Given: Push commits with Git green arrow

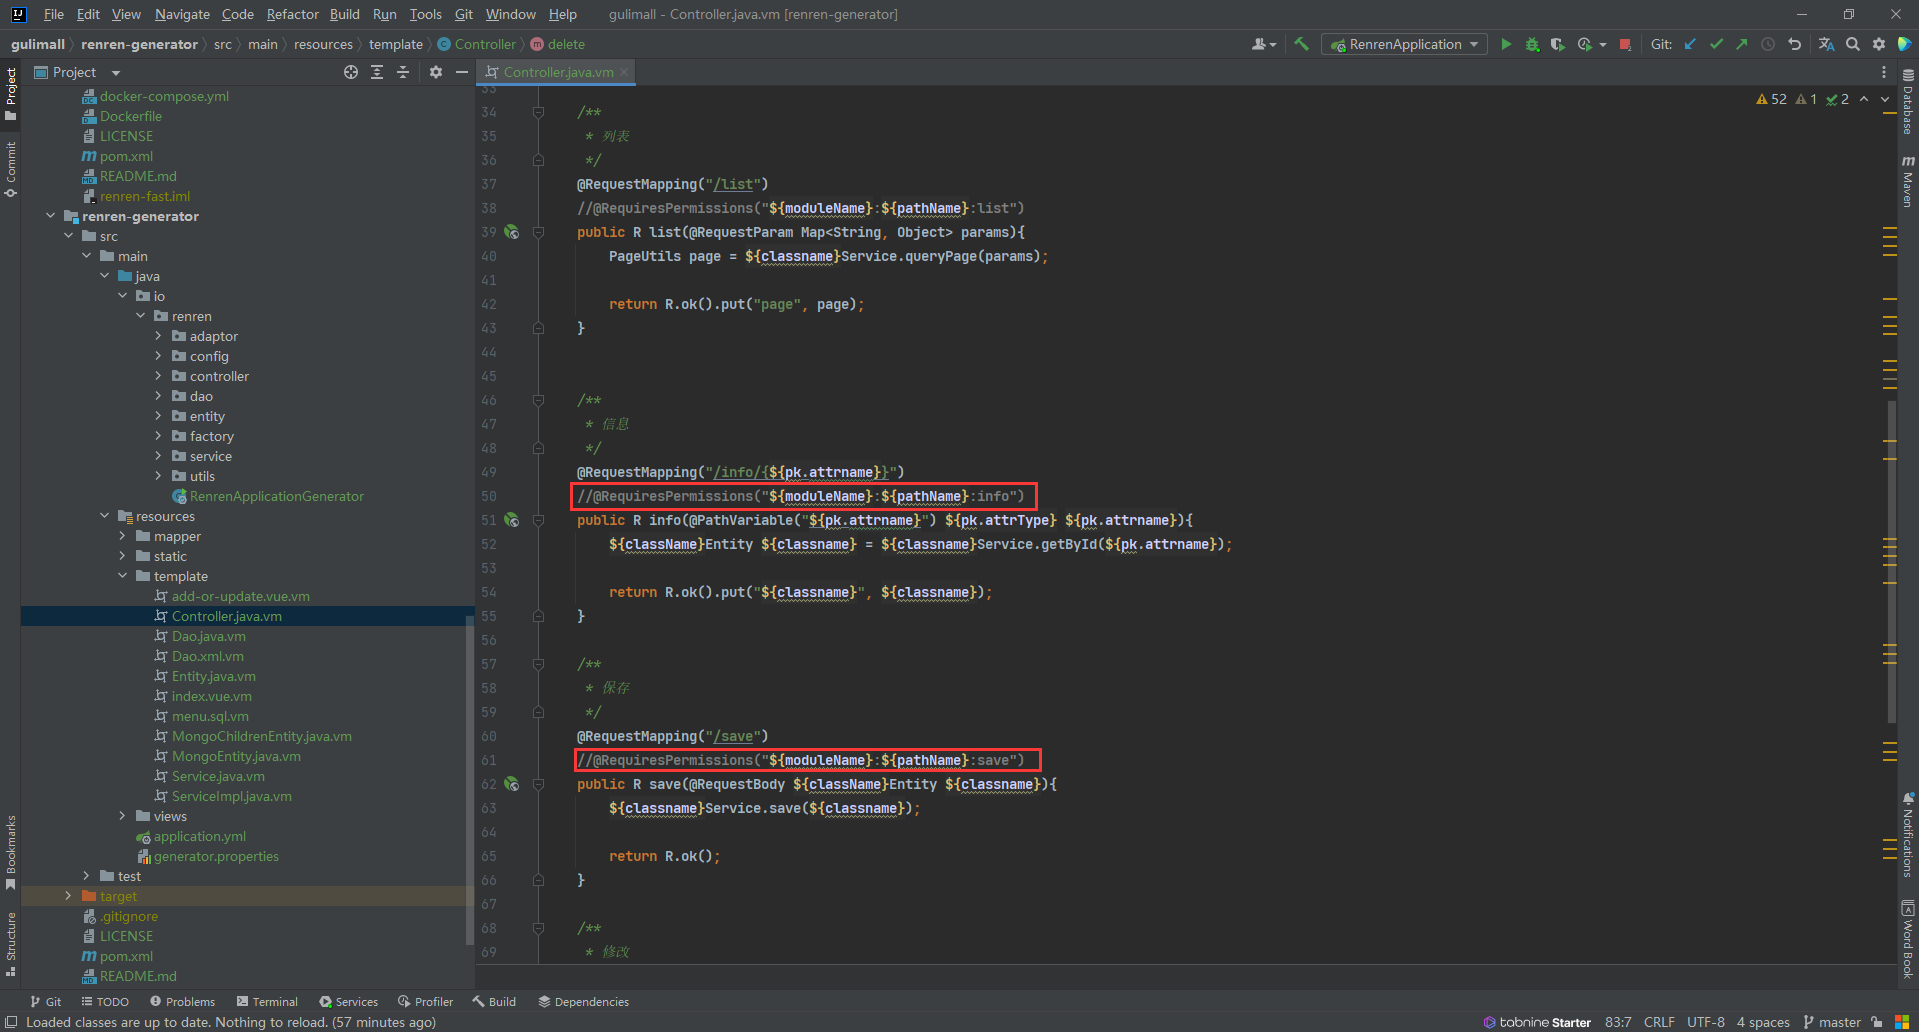Looking at the screenshot, I should click(1742, 44).
